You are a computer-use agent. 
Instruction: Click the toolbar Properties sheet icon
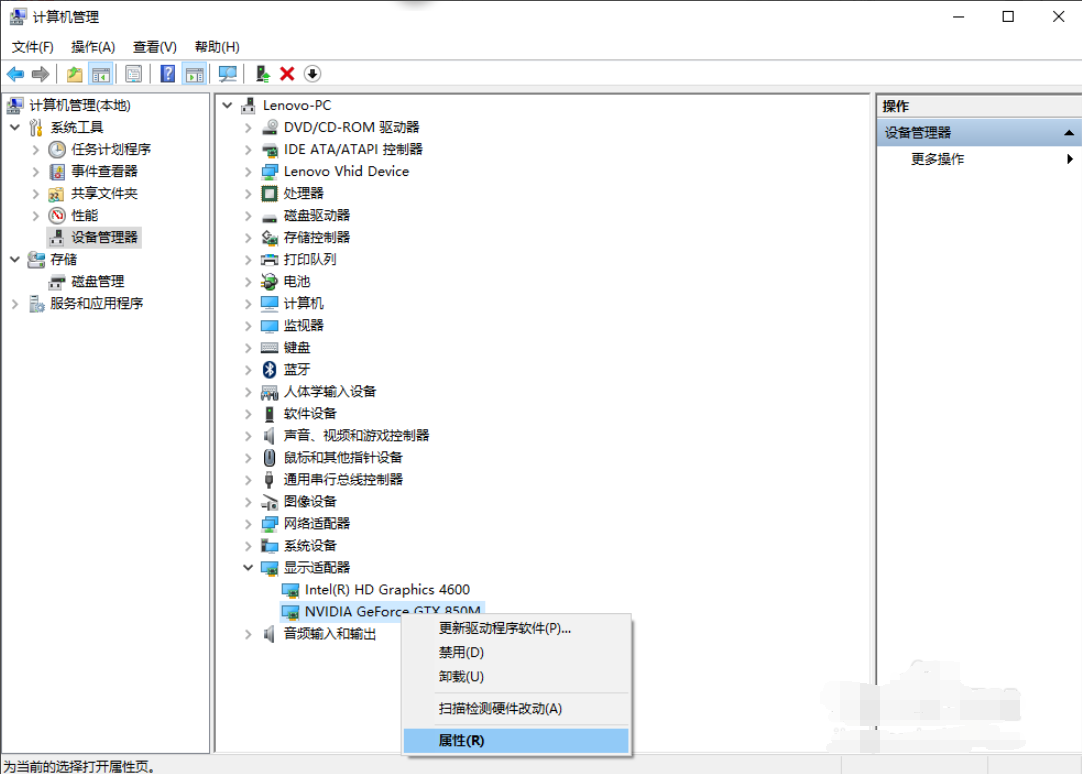(134, 74)
